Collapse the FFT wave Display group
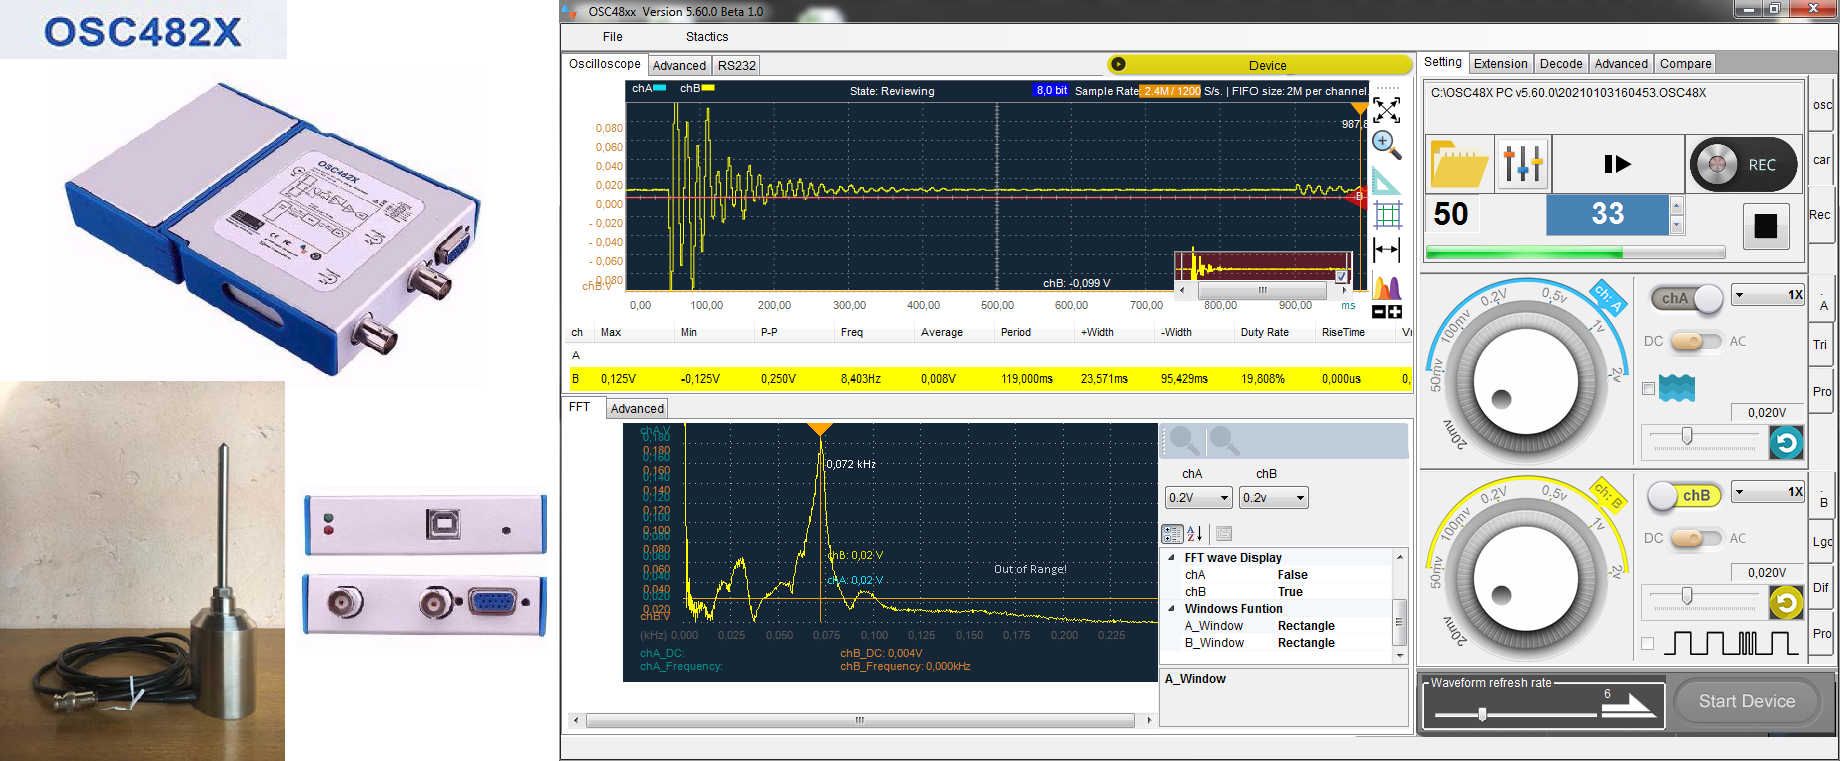Screen dimensions: 1840x761 (x=1172, y=558)
